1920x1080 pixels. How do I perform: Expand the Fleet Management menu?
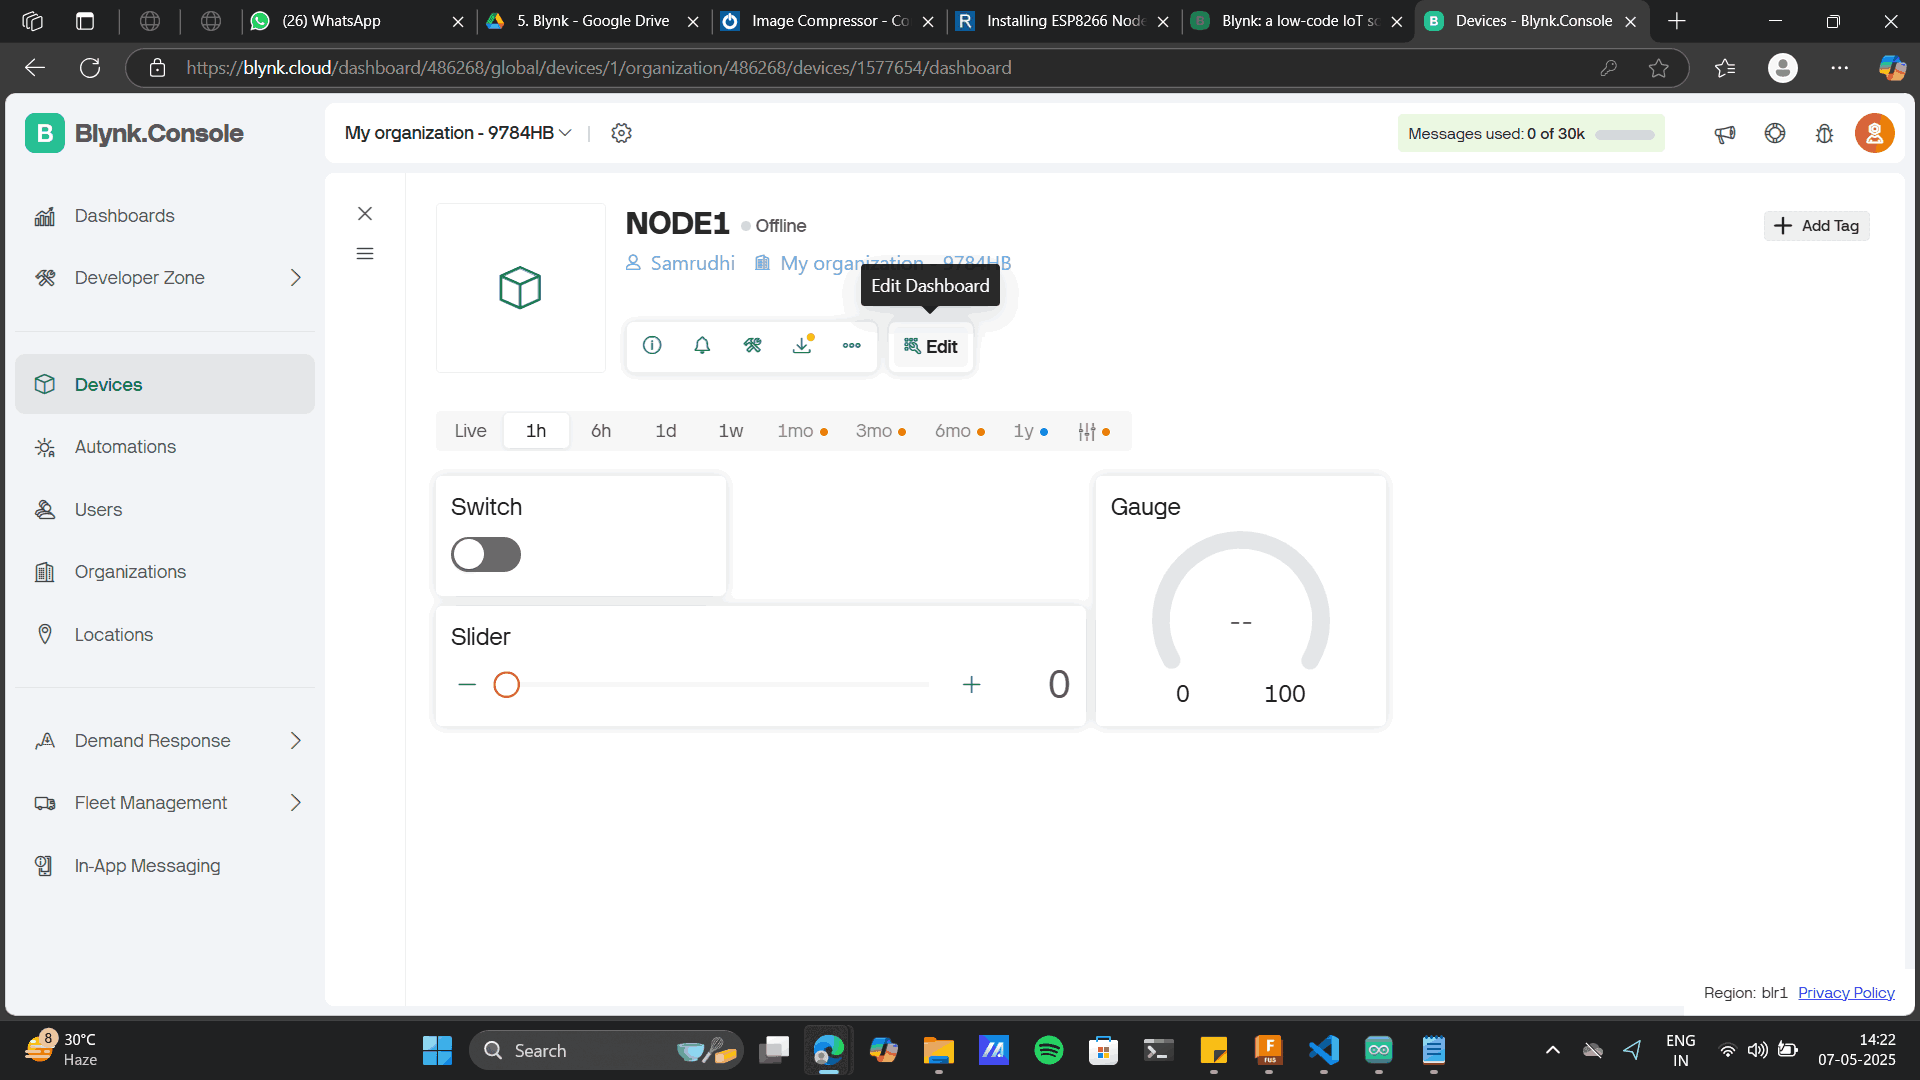tap(165, 803)
